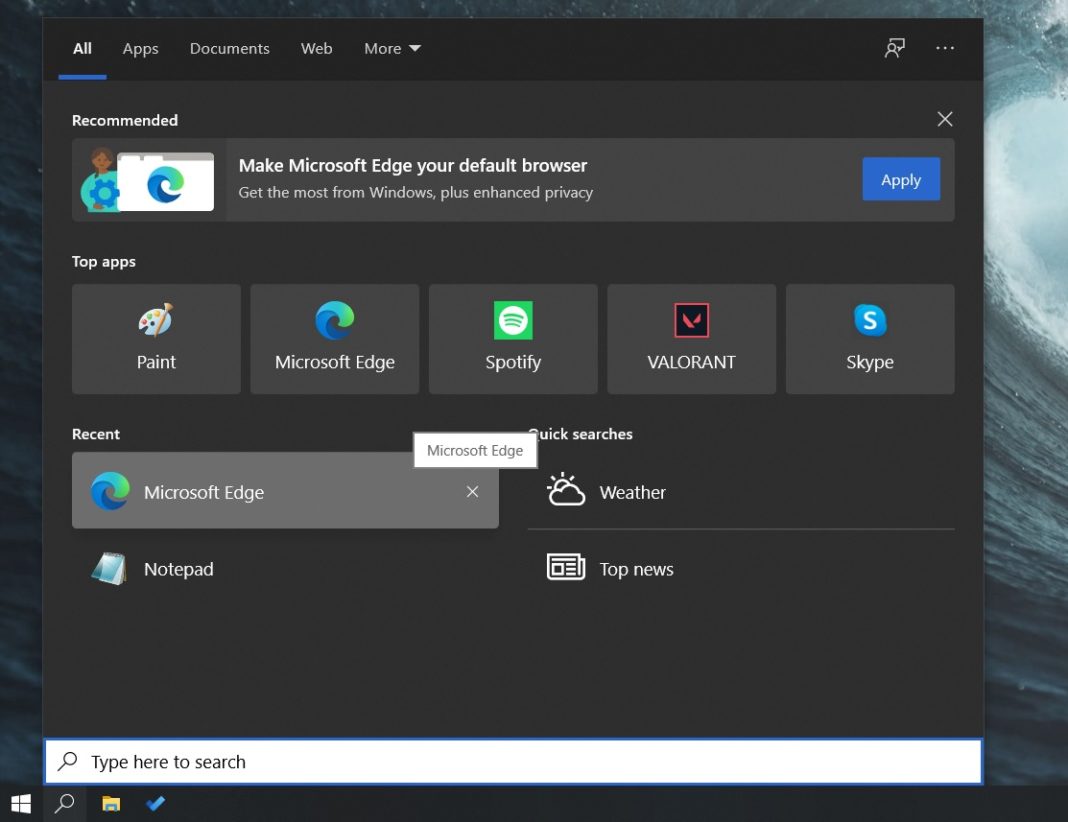This screenshot has height=822, width=1068.
Task: Open the ellipsis options menu
Action: point(944,48)
